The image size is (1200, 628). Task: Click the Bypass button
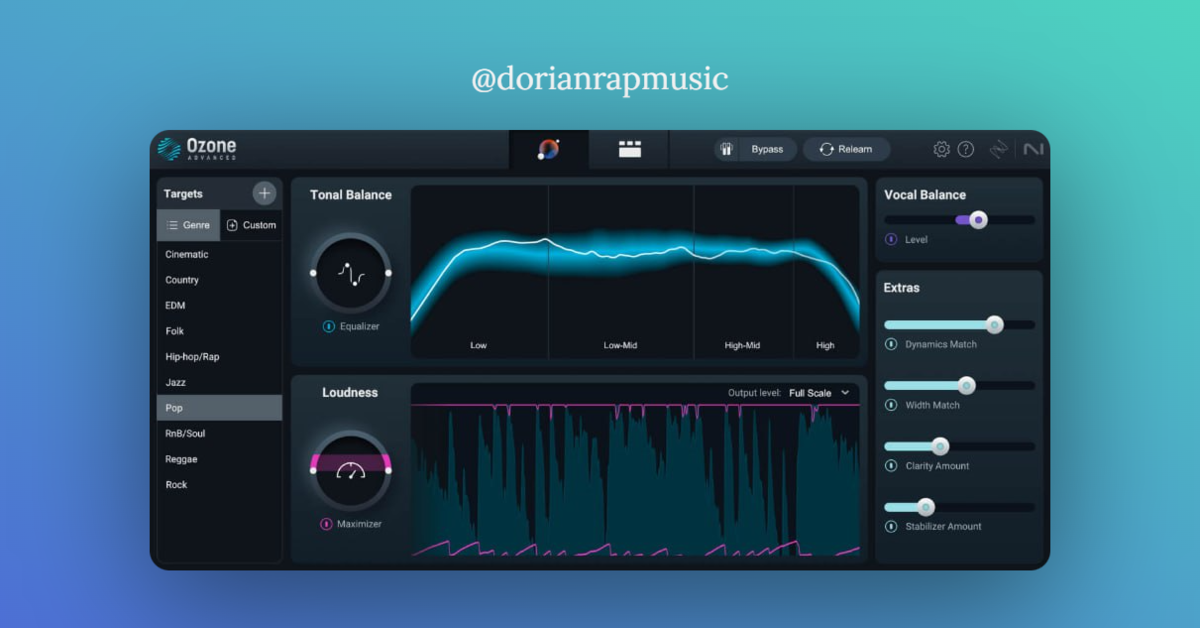click(756, 149)
